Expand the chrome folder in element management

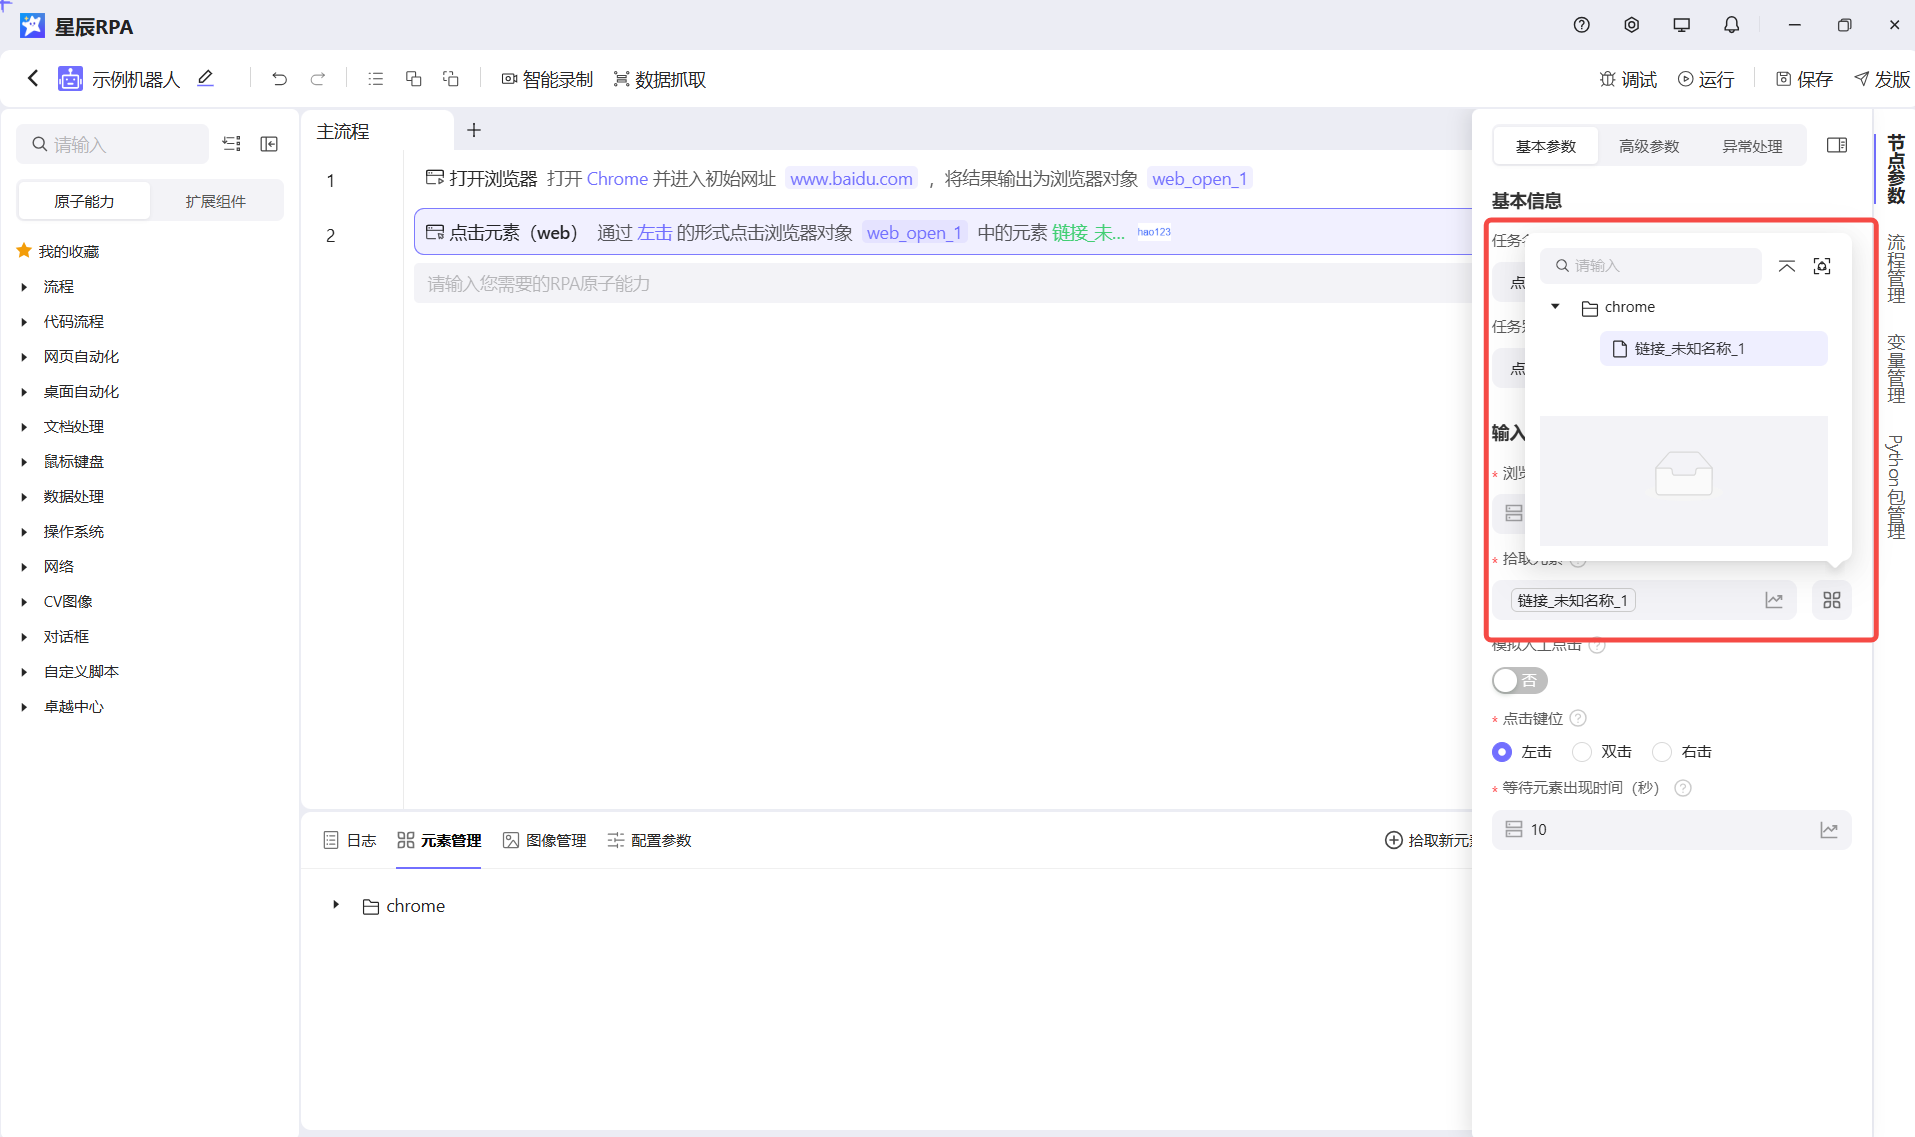click(336, 905)
